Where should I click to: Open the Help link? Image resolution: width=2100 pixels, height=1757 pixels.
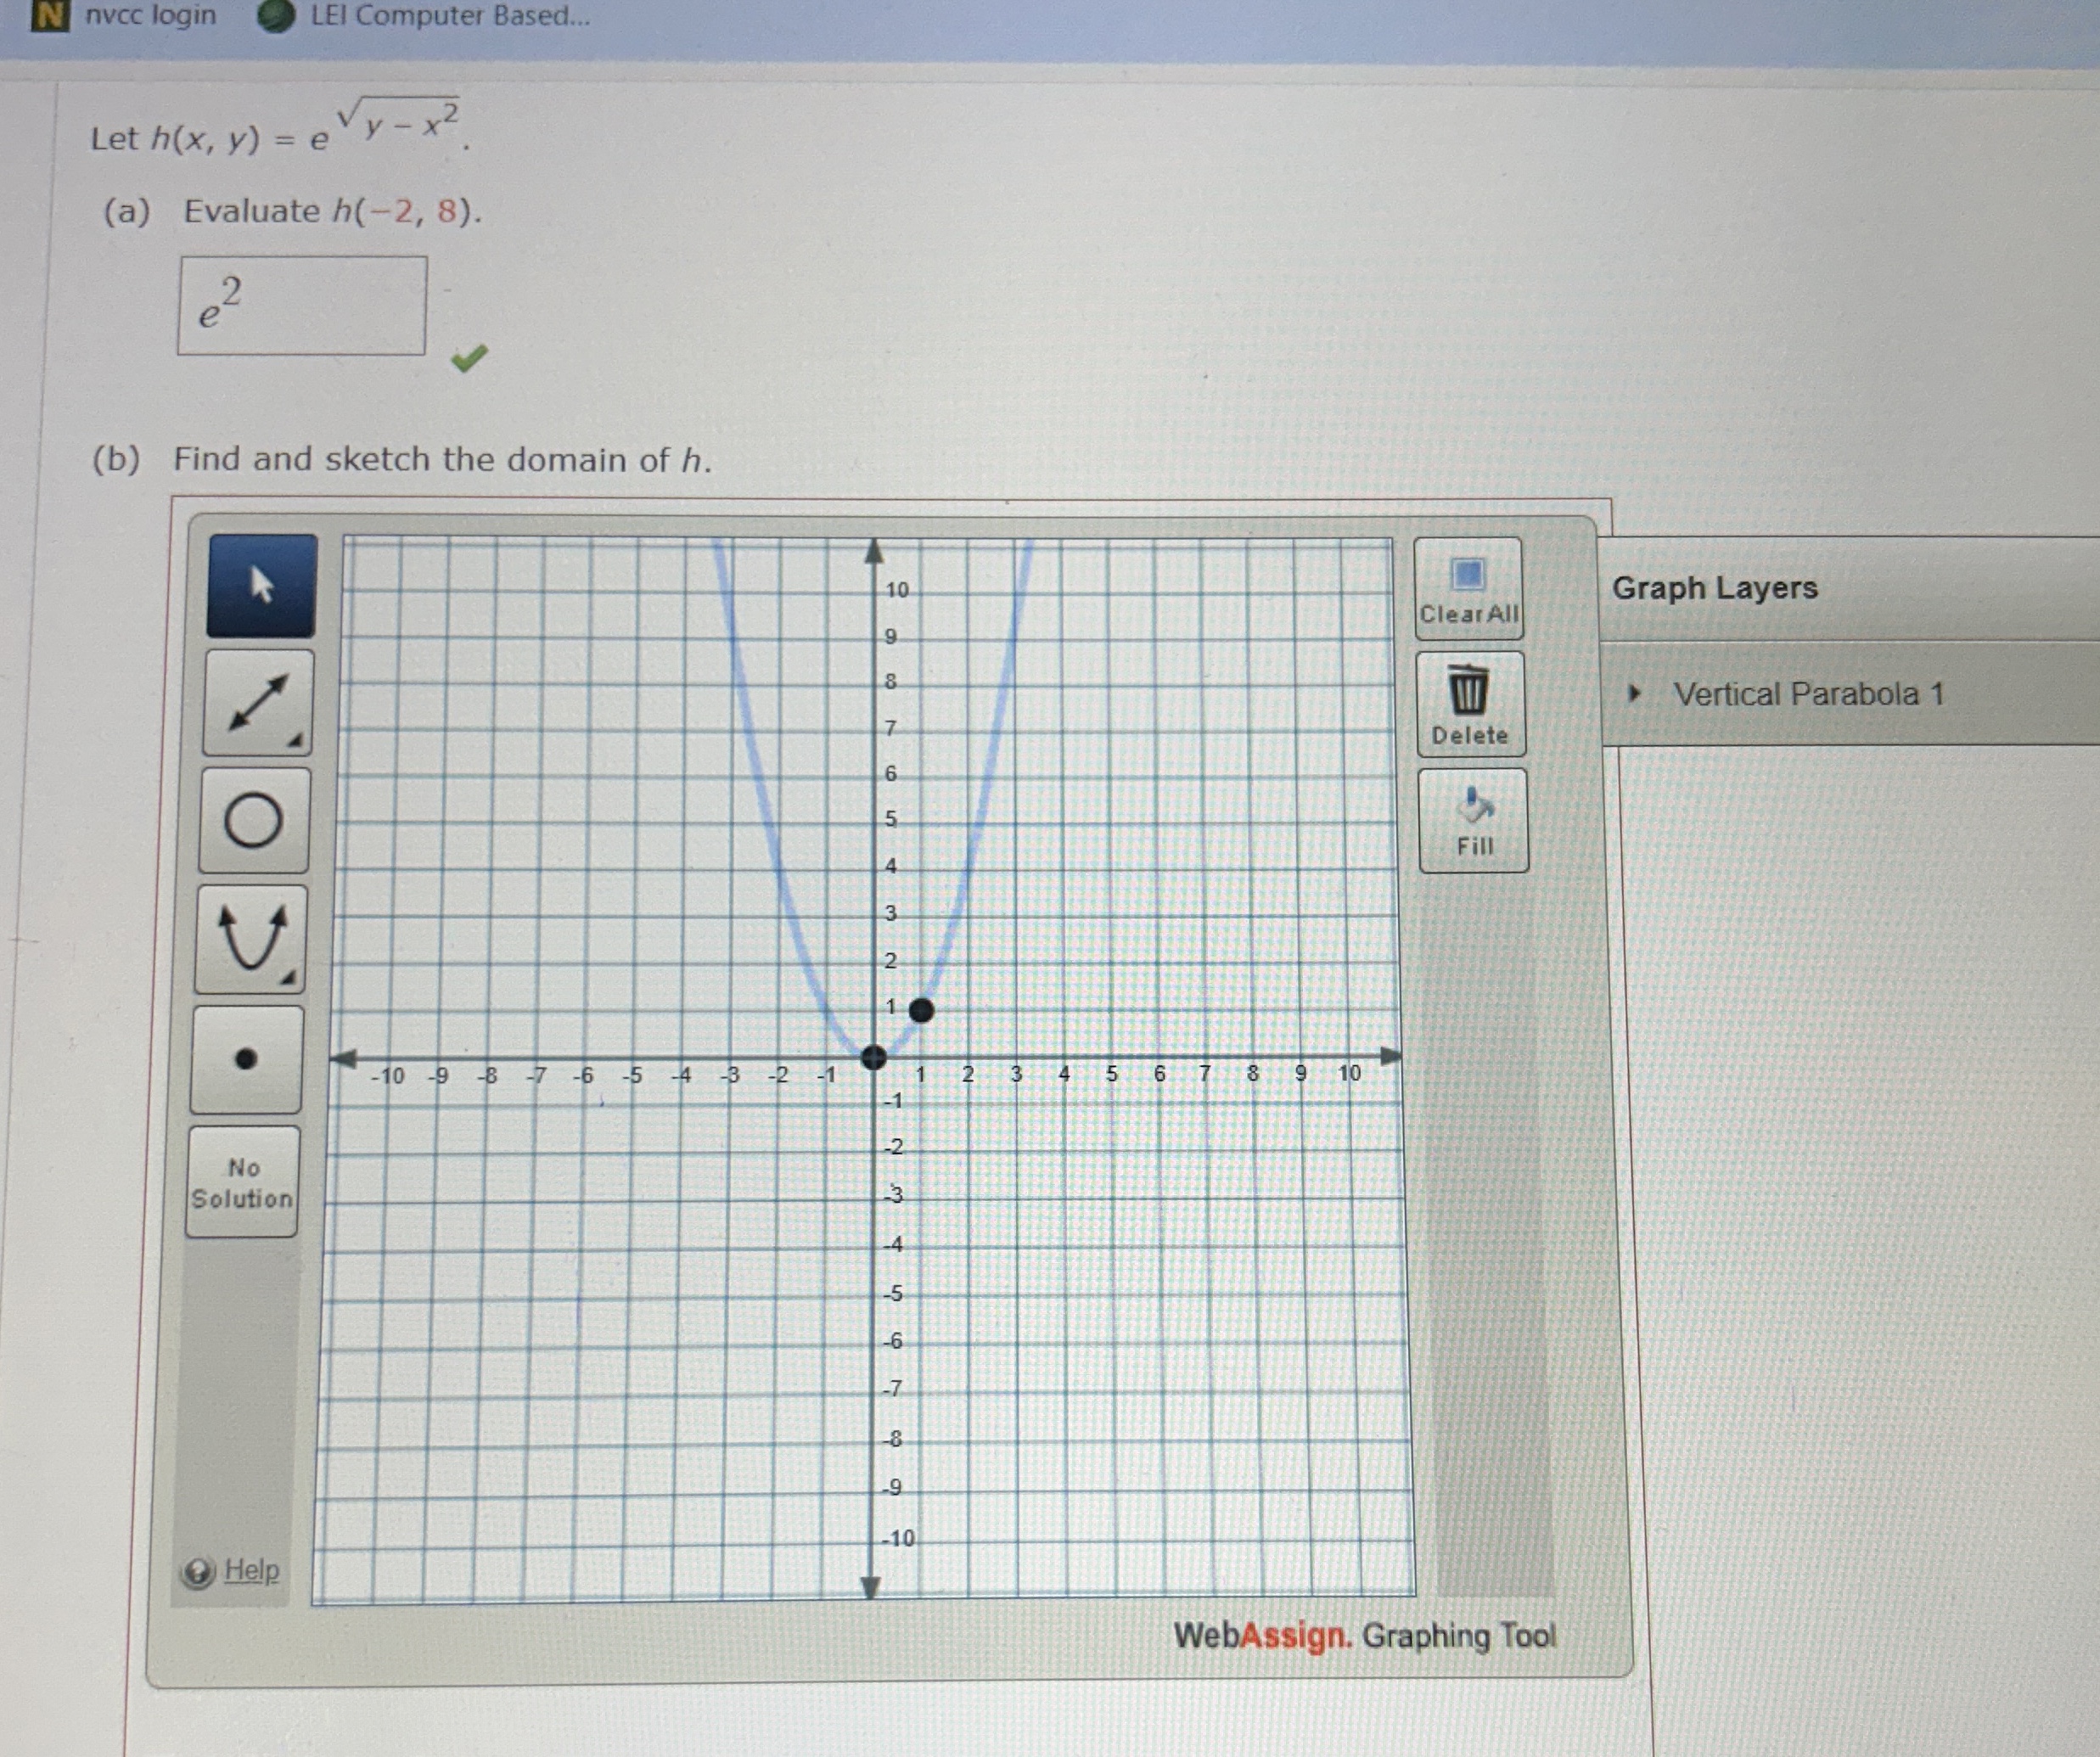click(251, 1570)
